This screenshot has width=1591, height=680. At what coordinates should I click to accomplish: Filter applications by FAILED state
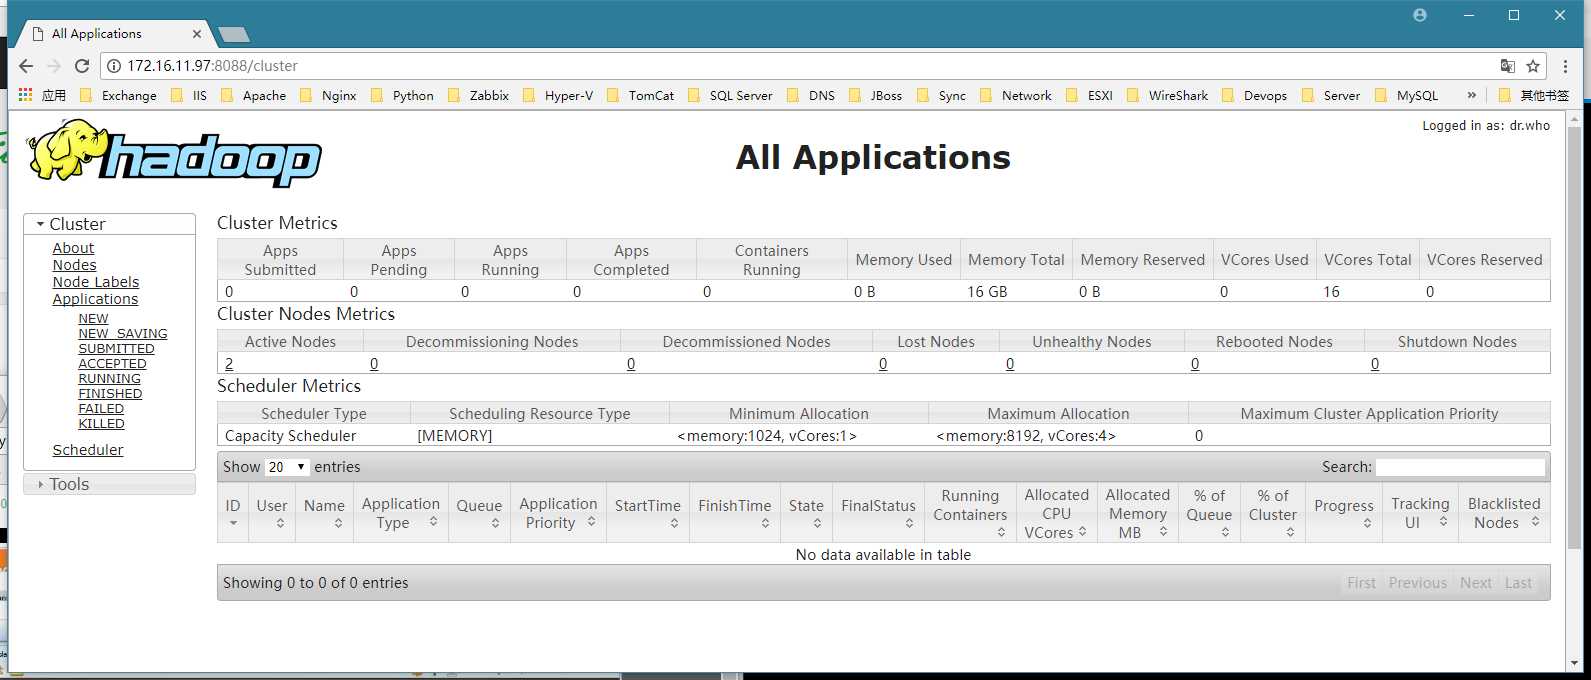pyautogui.click(x=101, y=409)
